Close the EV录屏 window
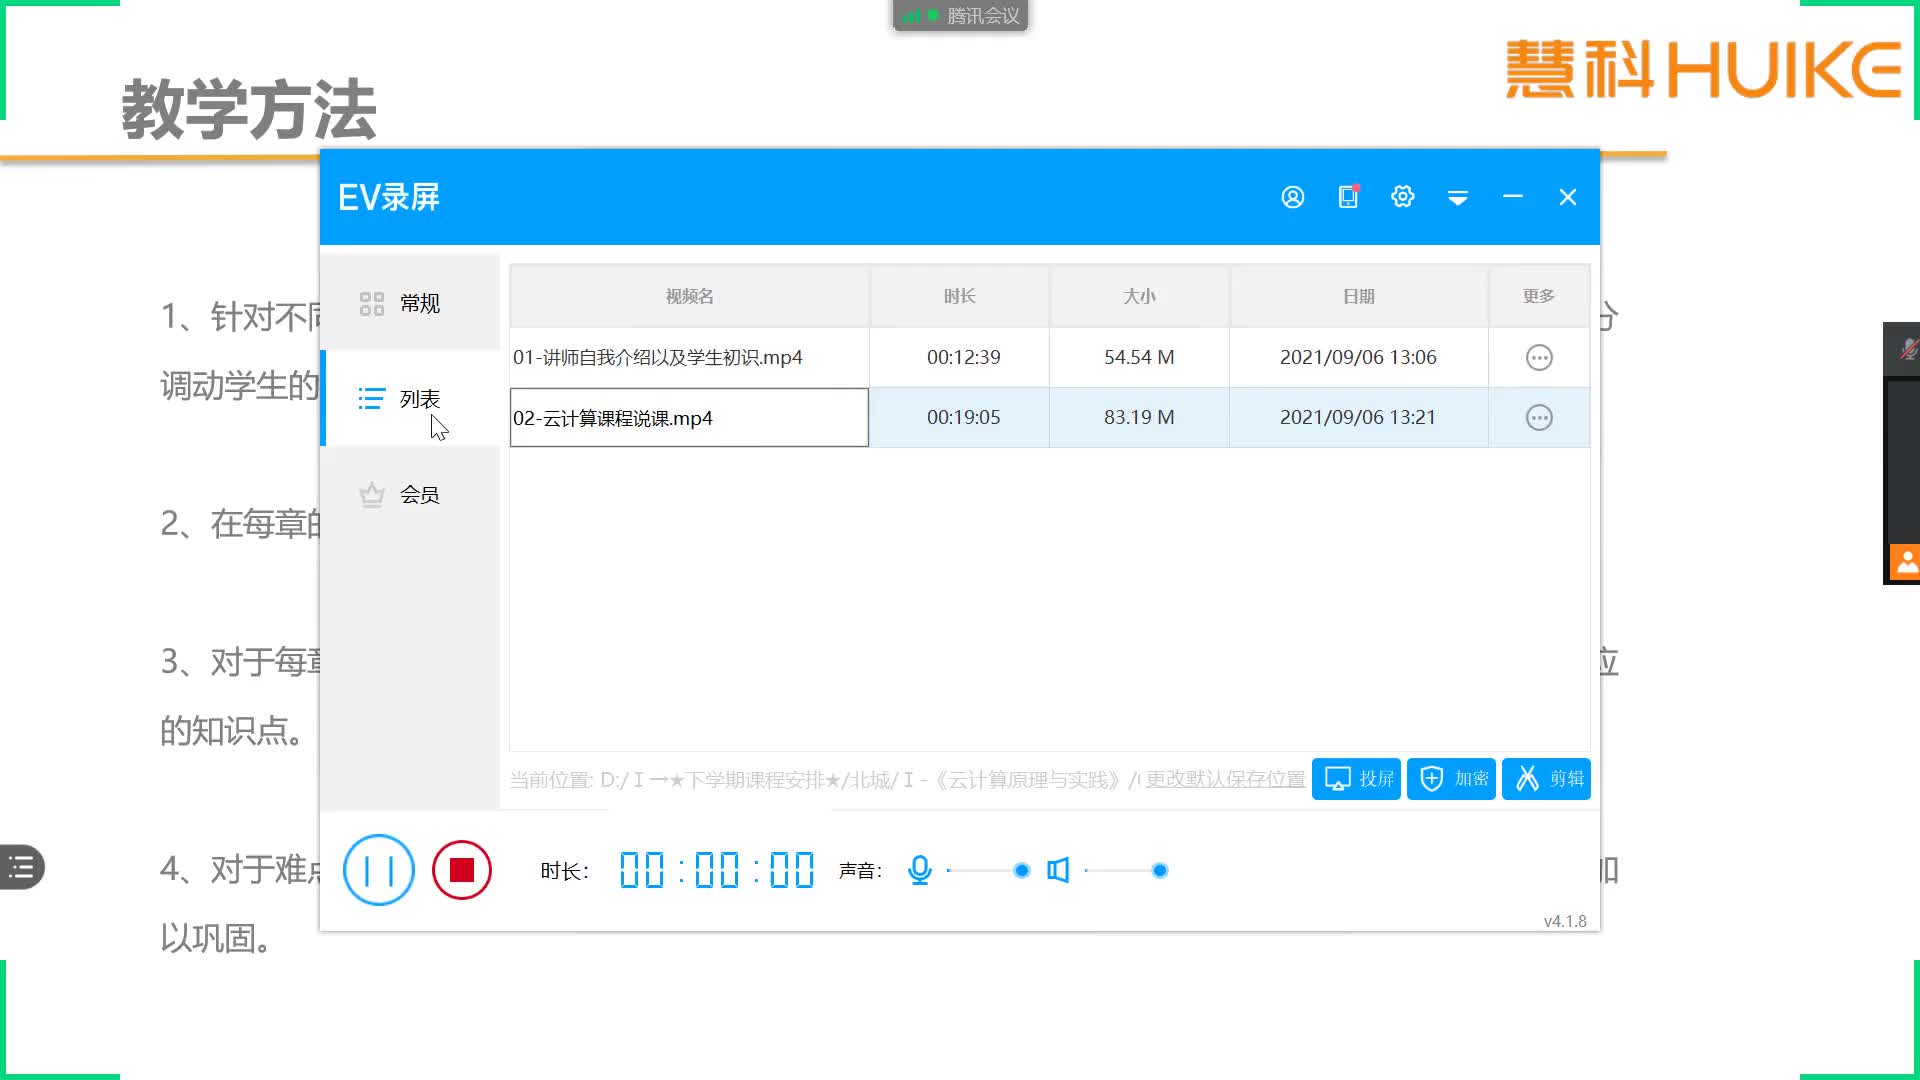 [x=1568, y=197]
